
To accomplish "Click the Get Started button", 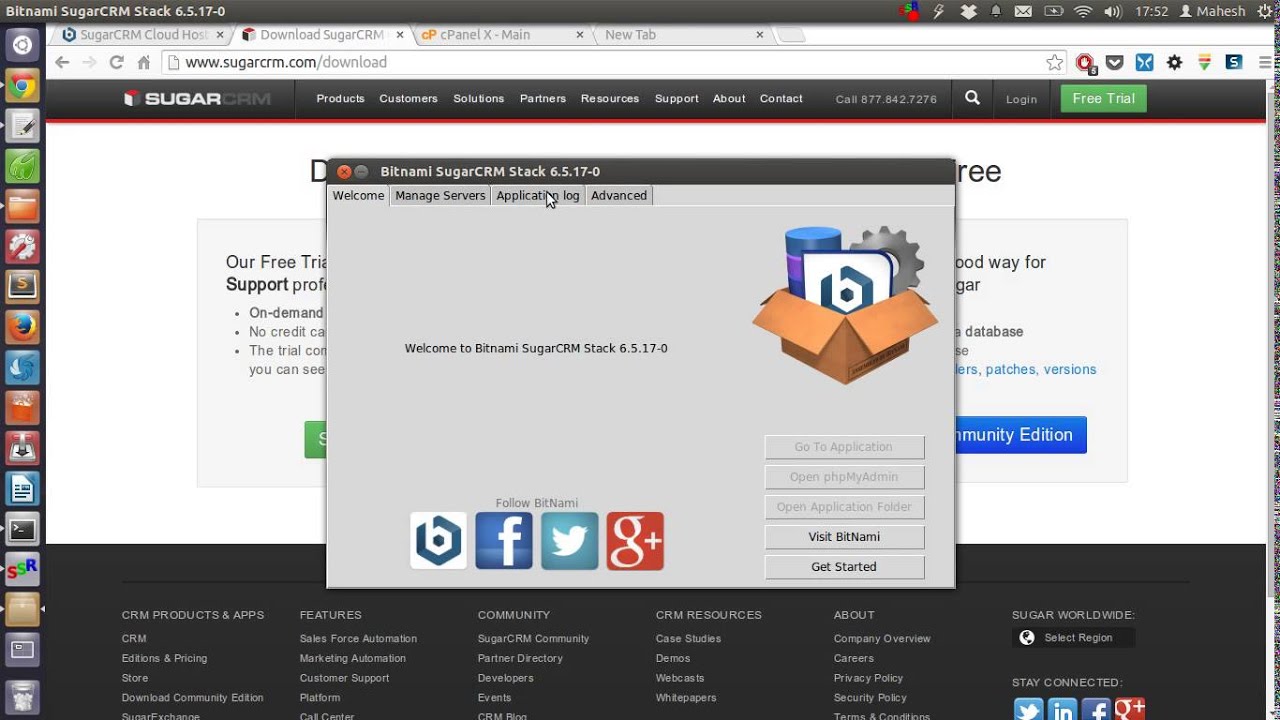I will point(844,567).
